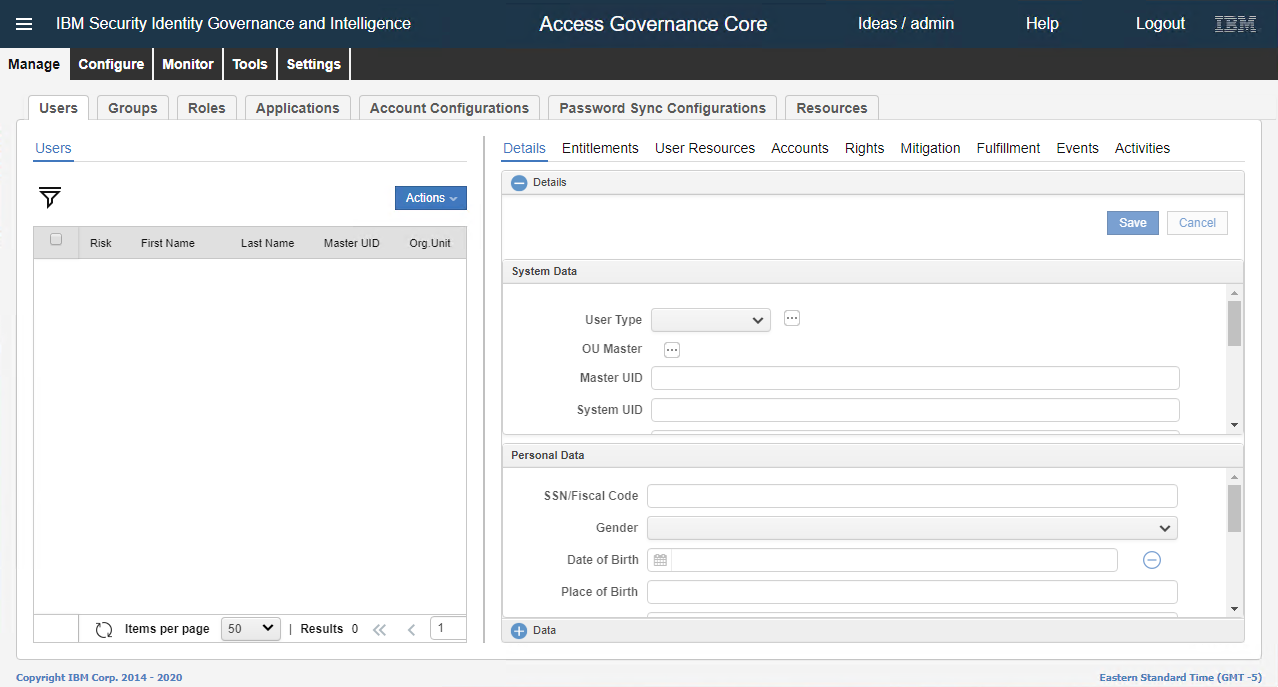Screen dimensions: 1278x687
Task: Open the hamburger navigation menu
Action: coord(24,23)
